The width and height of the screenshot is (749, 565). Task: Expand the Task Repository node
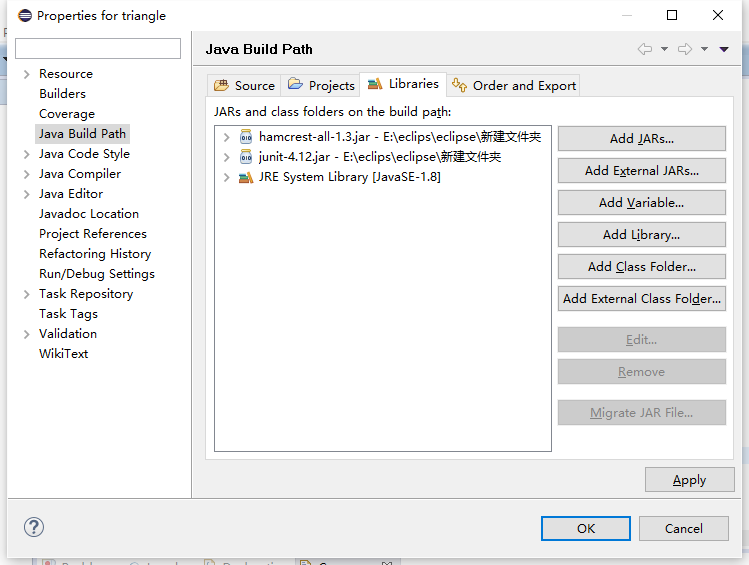(27, 294)
